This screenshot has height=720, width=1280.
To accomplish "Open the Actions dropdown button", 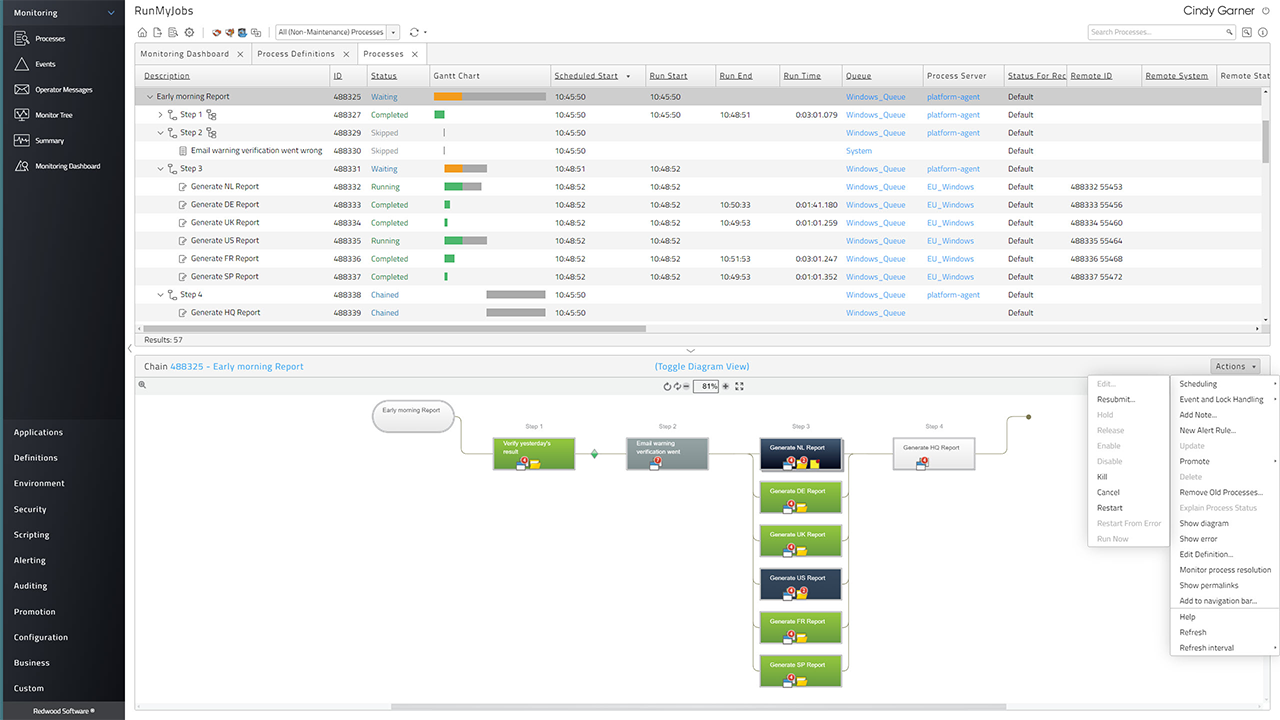I will tap(1236, 366).
